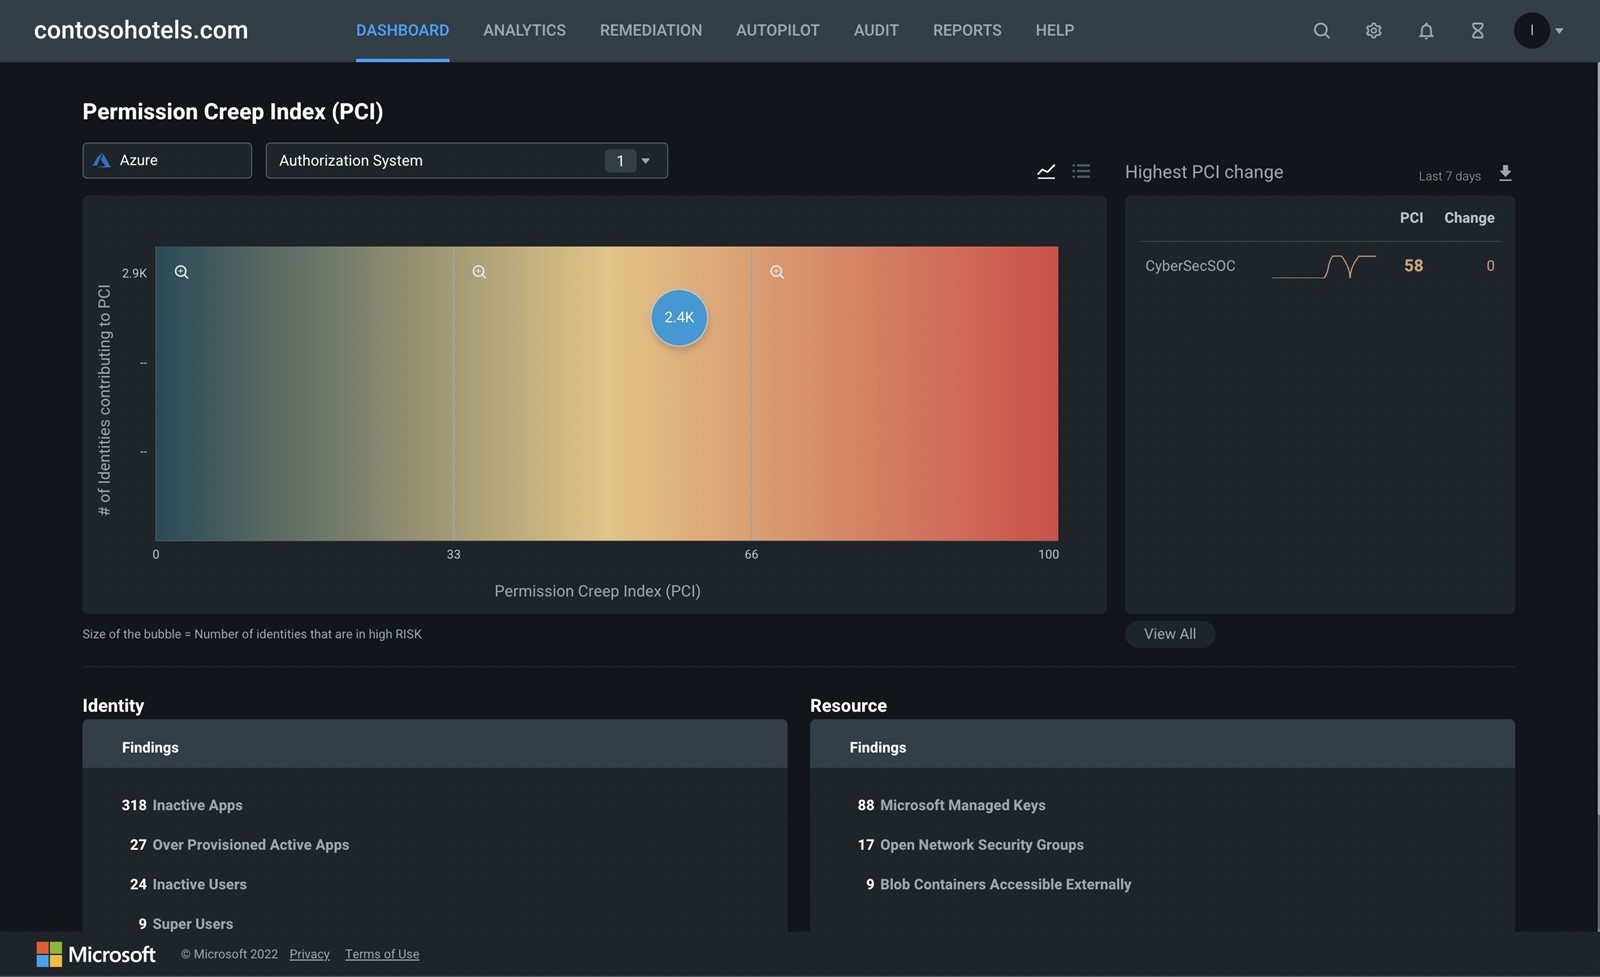Click the View All button
This screenshot has height=977, width=1600.
pos(1170,634)
